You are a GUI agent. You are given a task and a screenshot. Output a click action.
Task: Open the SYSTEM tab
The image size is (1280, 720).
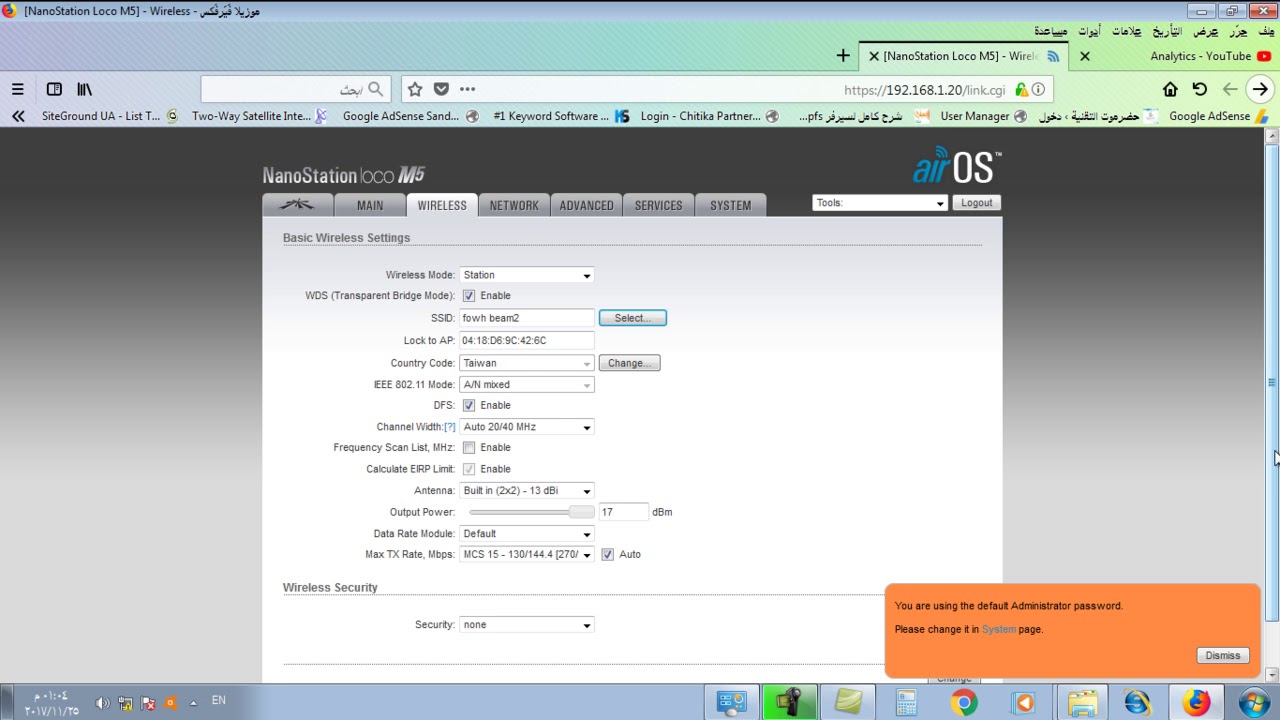click(730, 205)
